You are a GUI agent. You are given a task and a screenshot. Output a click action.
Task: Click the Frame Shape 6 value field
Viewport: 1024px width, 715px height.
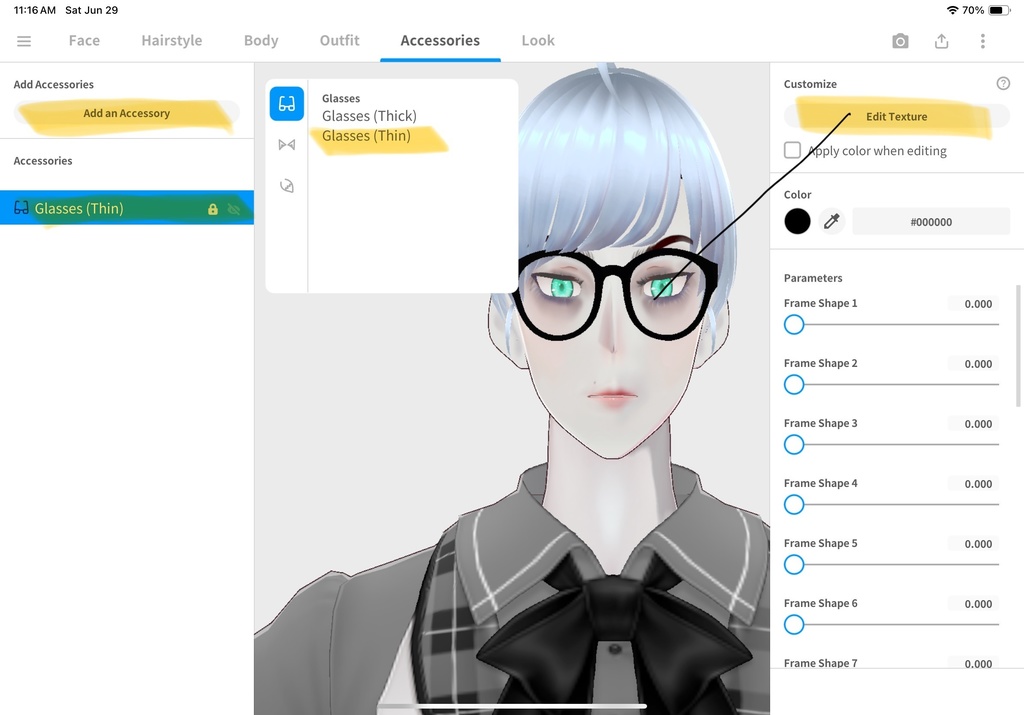click(x=973, y=604)
